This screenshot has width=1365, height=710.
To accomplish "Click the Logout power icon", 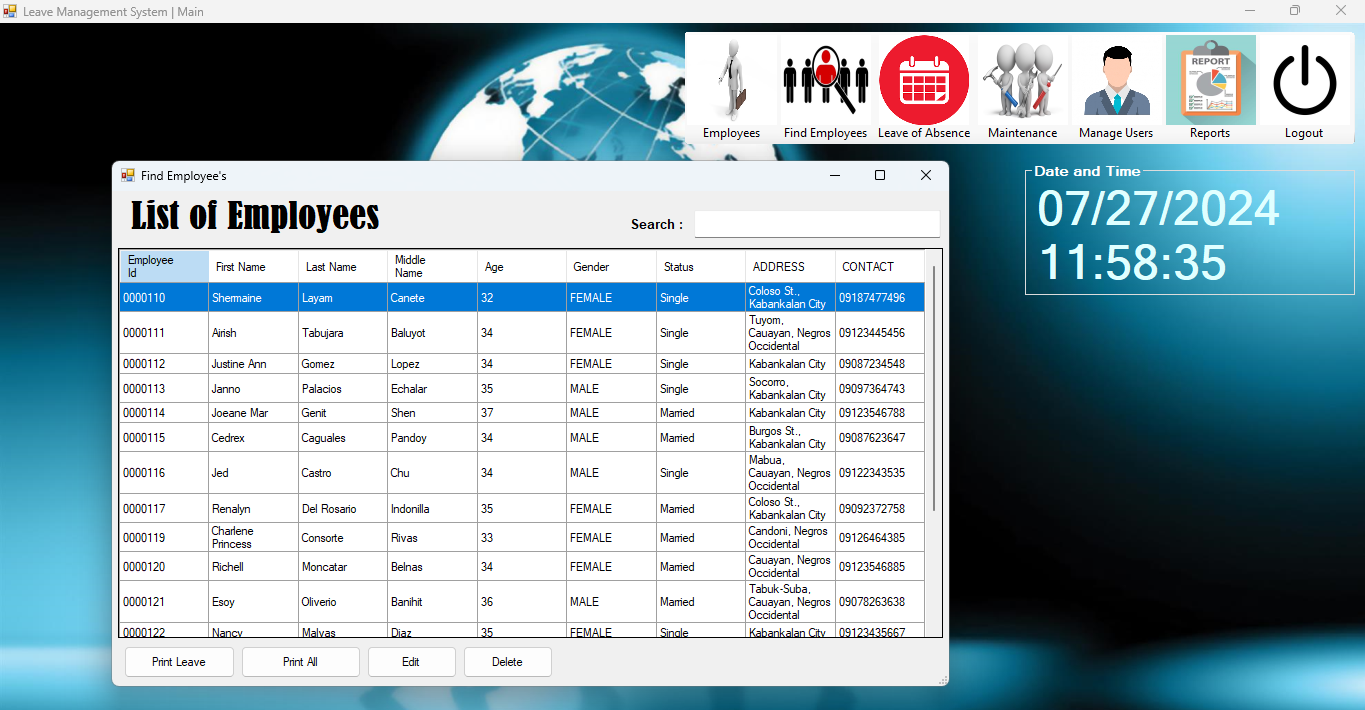I will (x=1304, y=80).
